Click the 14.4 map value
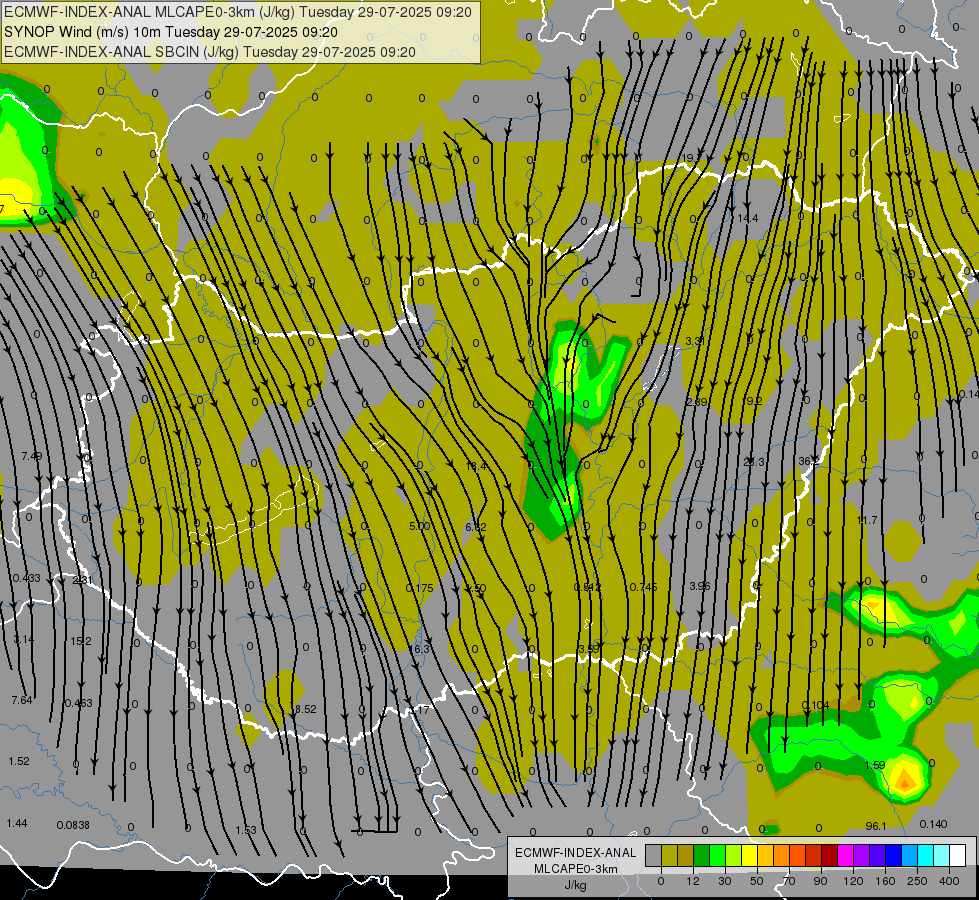Screen dimensions: 979x900 (x=747, y=219)
